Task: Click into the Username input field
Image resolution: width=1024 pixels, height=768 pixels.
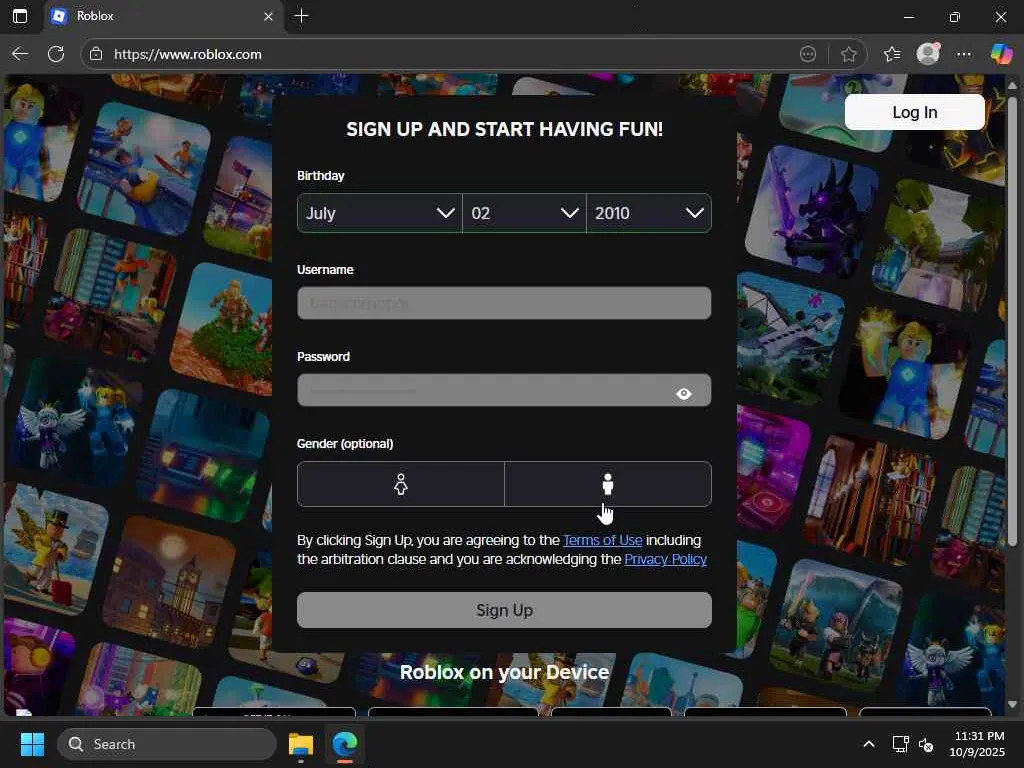Action: 504,303
